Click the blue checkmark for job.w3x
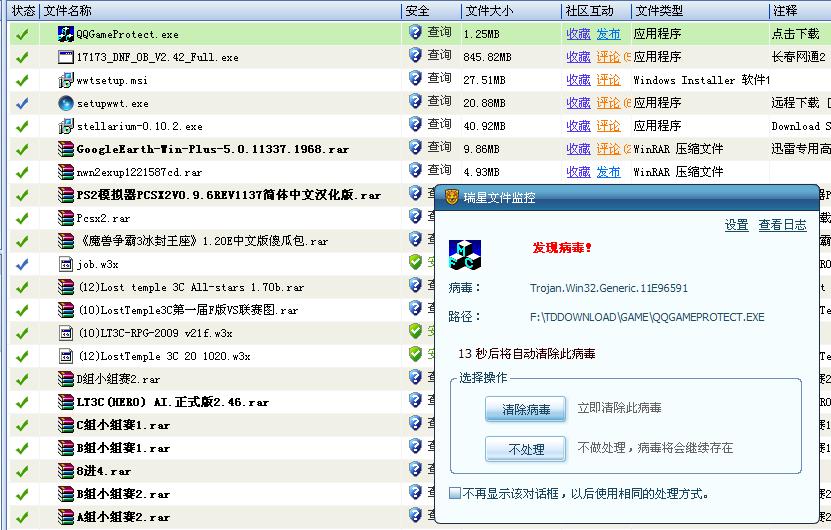The image size is (831, 530). [22, 264]
